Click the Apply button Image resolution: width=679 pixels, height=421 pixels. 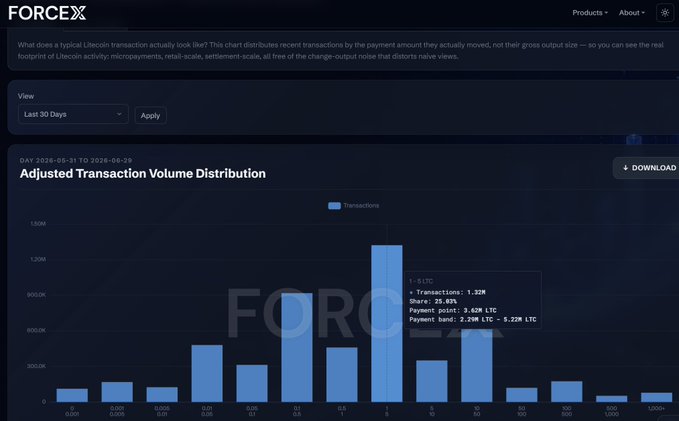[150, 116]
